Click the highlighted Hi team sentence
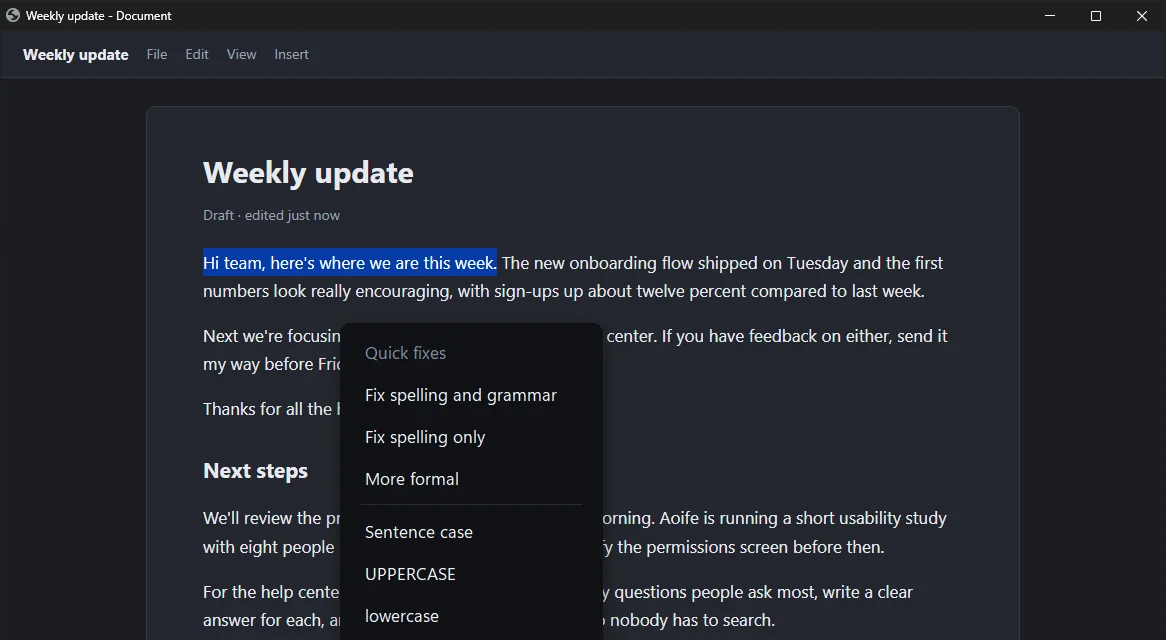 [350, 262]
